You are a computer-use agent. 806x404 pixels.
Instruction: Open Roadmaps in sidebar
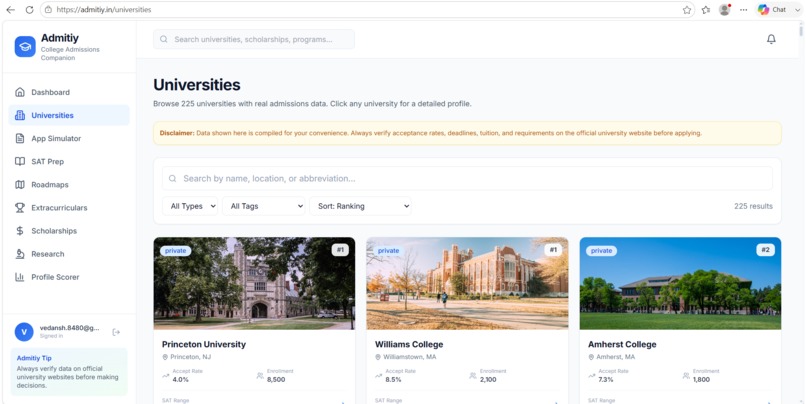click(69, 185)
